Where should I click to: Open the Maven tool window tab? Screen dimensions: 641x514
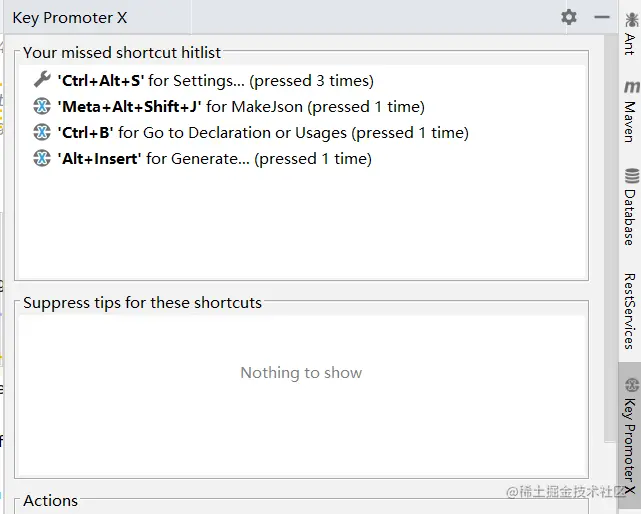pyautogui.click(x=630, y=111)
